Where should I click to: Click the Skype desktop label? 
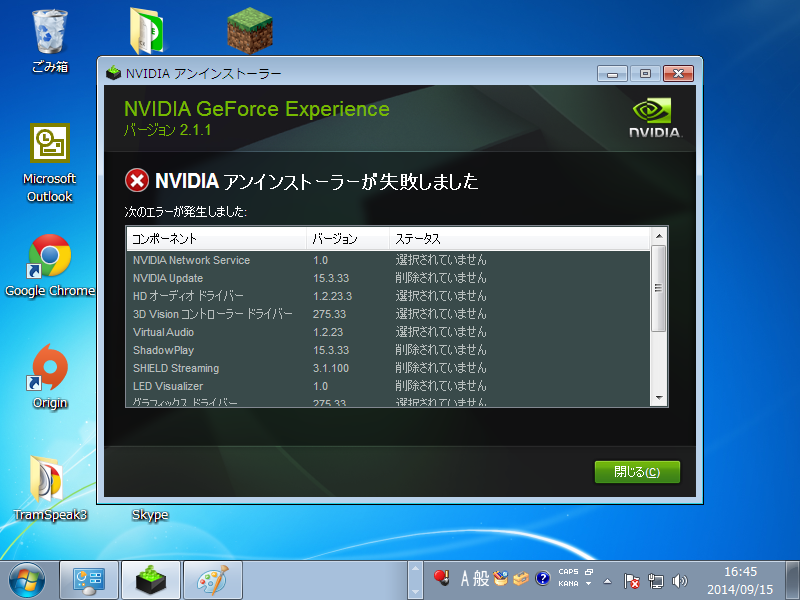click(150, 515)
